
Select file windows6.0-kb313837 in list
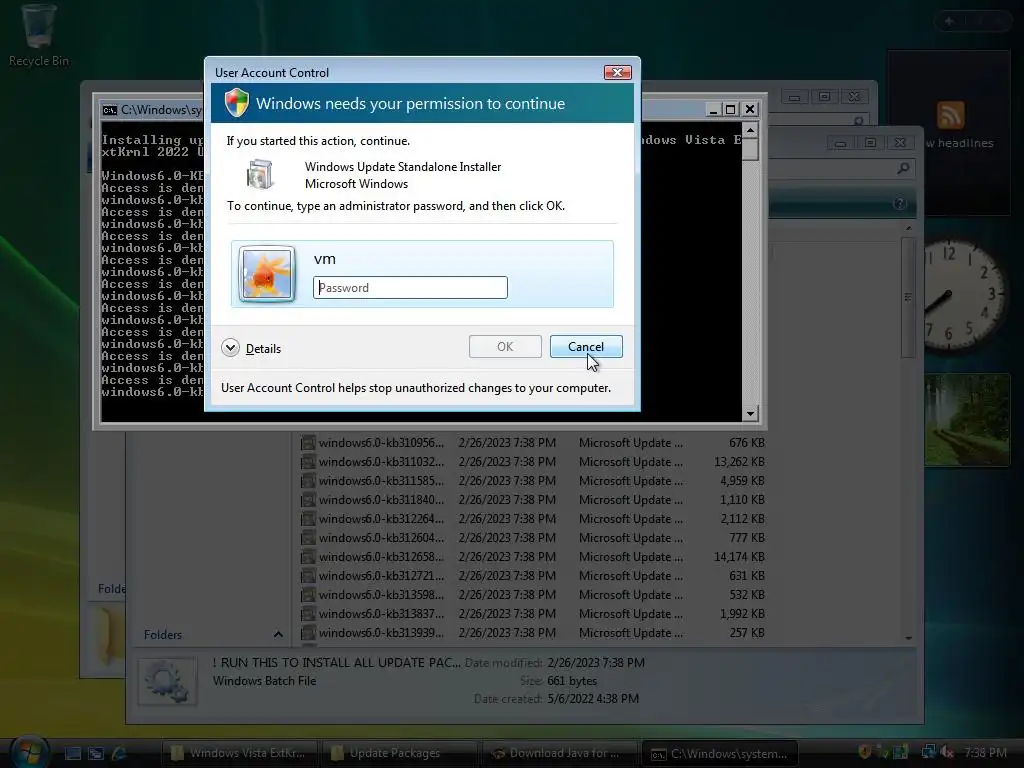(x=532, y=613)
